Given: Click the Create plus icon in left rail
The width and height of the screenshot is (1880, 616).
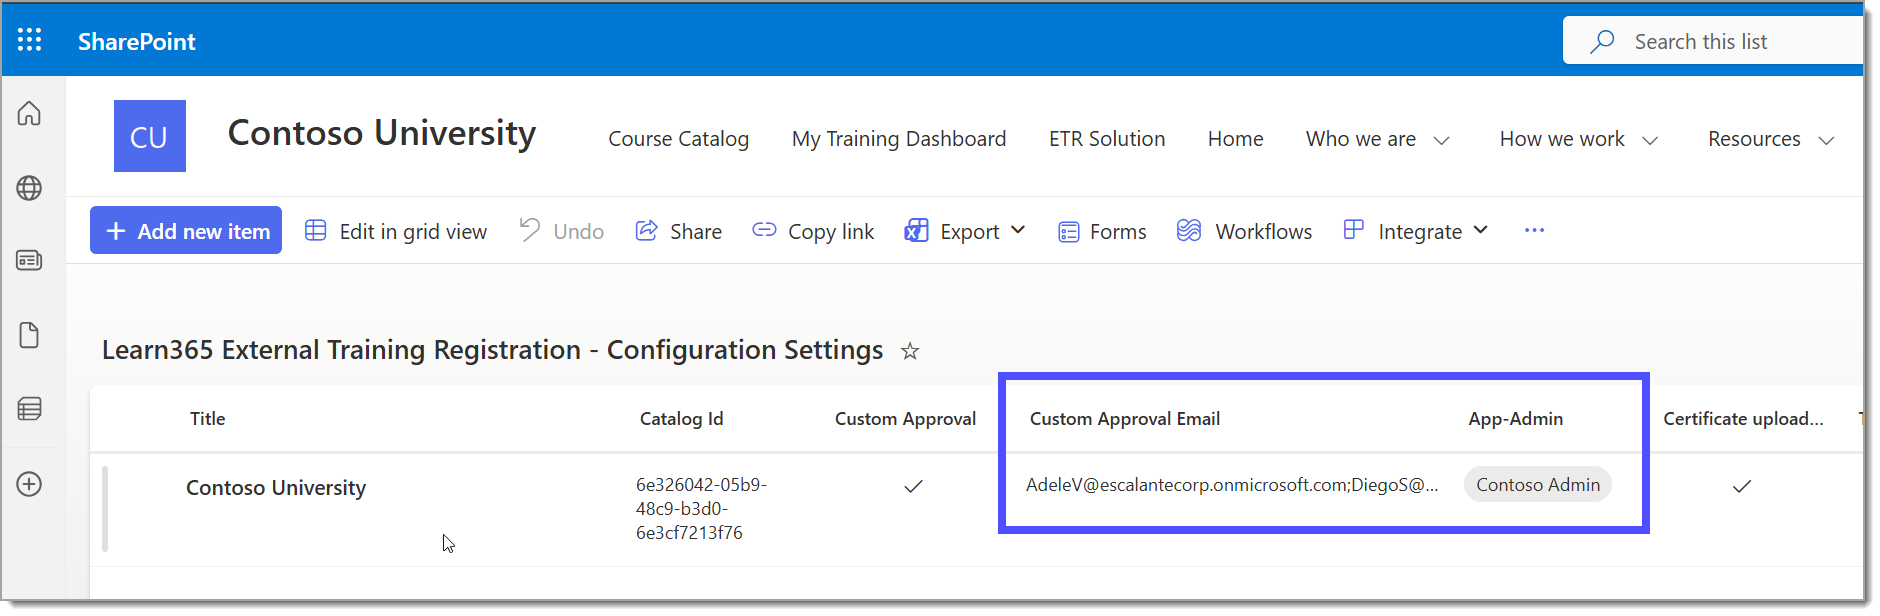Looking at the screenshot, I should [x=29, y=484].
